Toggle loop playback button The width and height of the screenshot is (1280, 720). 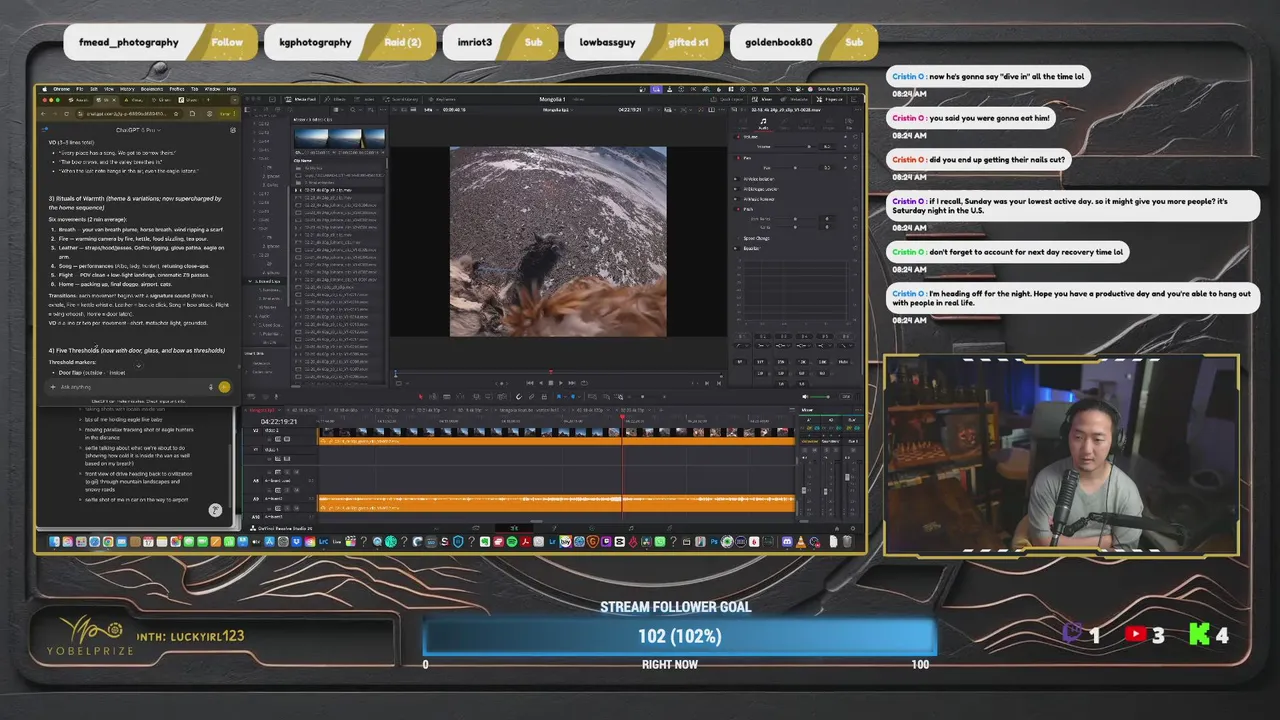click(x=584, y=383)
